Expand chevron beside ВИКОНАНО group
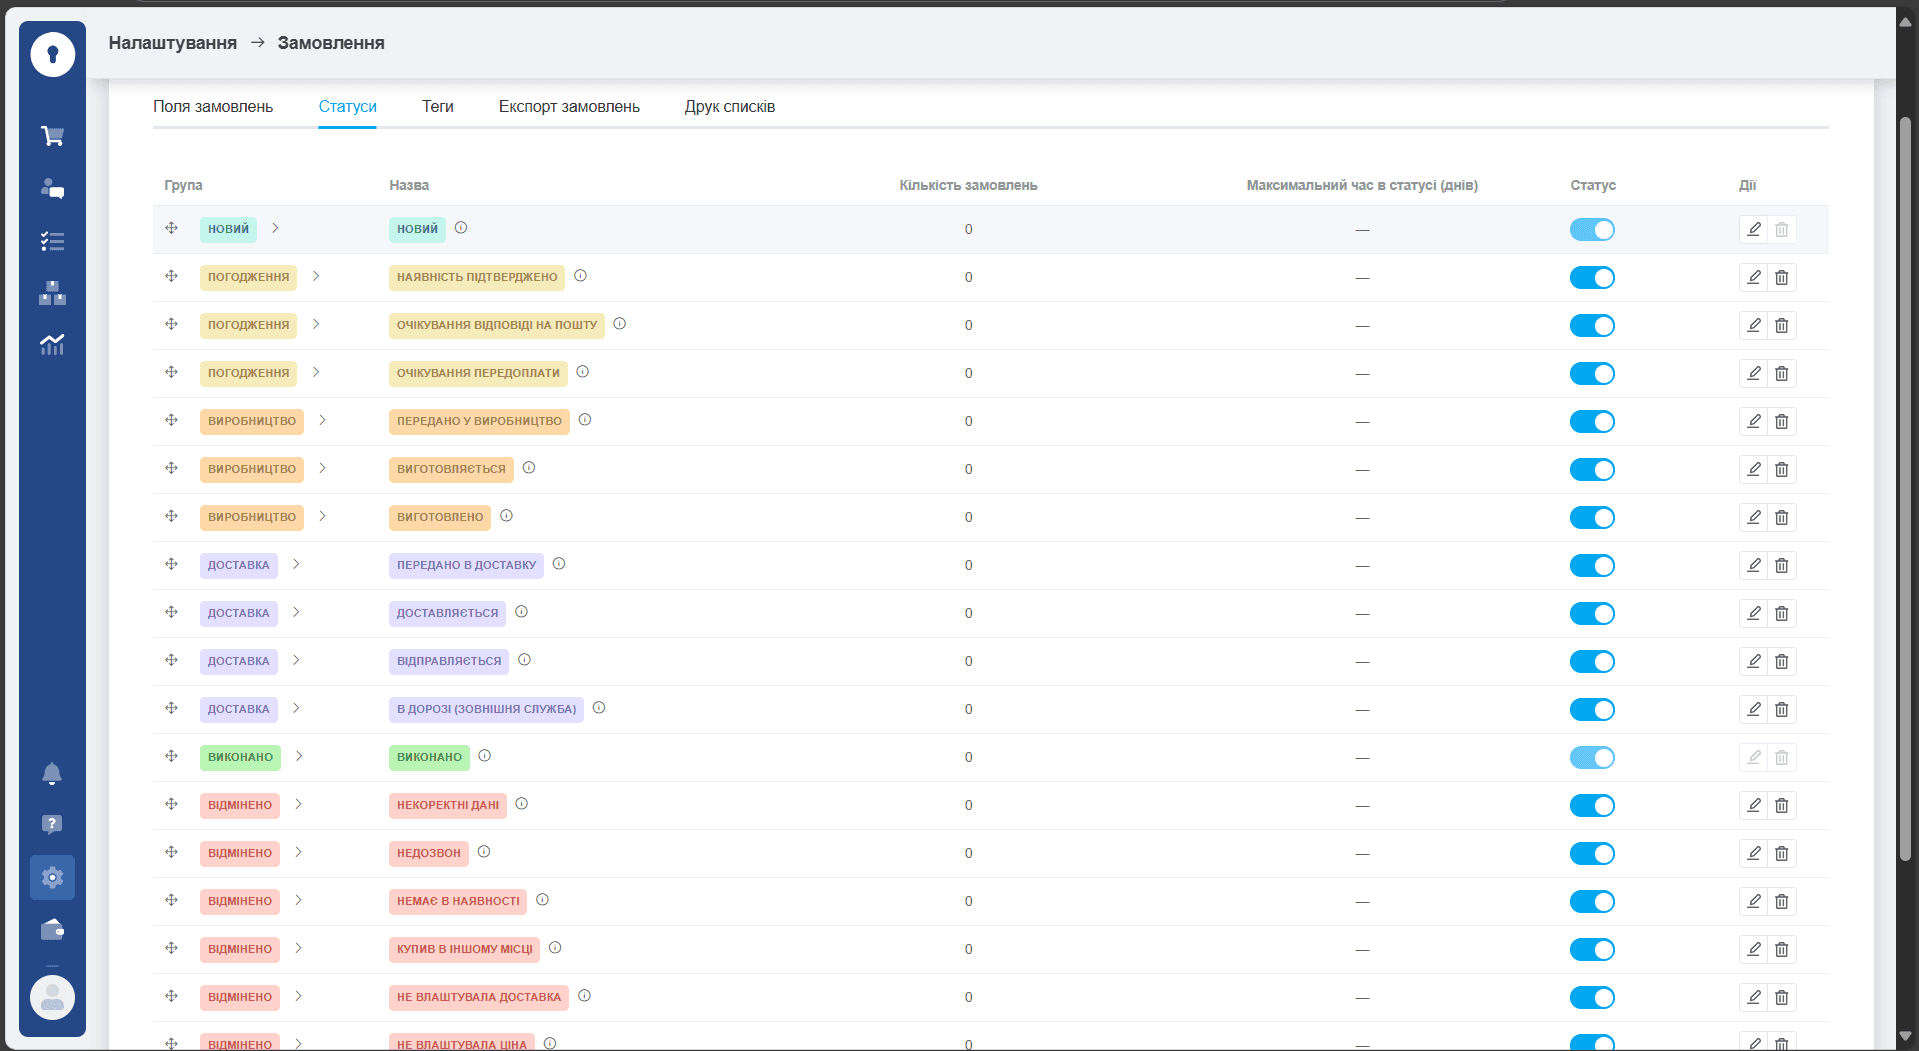1919x1051 pixels. (x=299, y=756)
